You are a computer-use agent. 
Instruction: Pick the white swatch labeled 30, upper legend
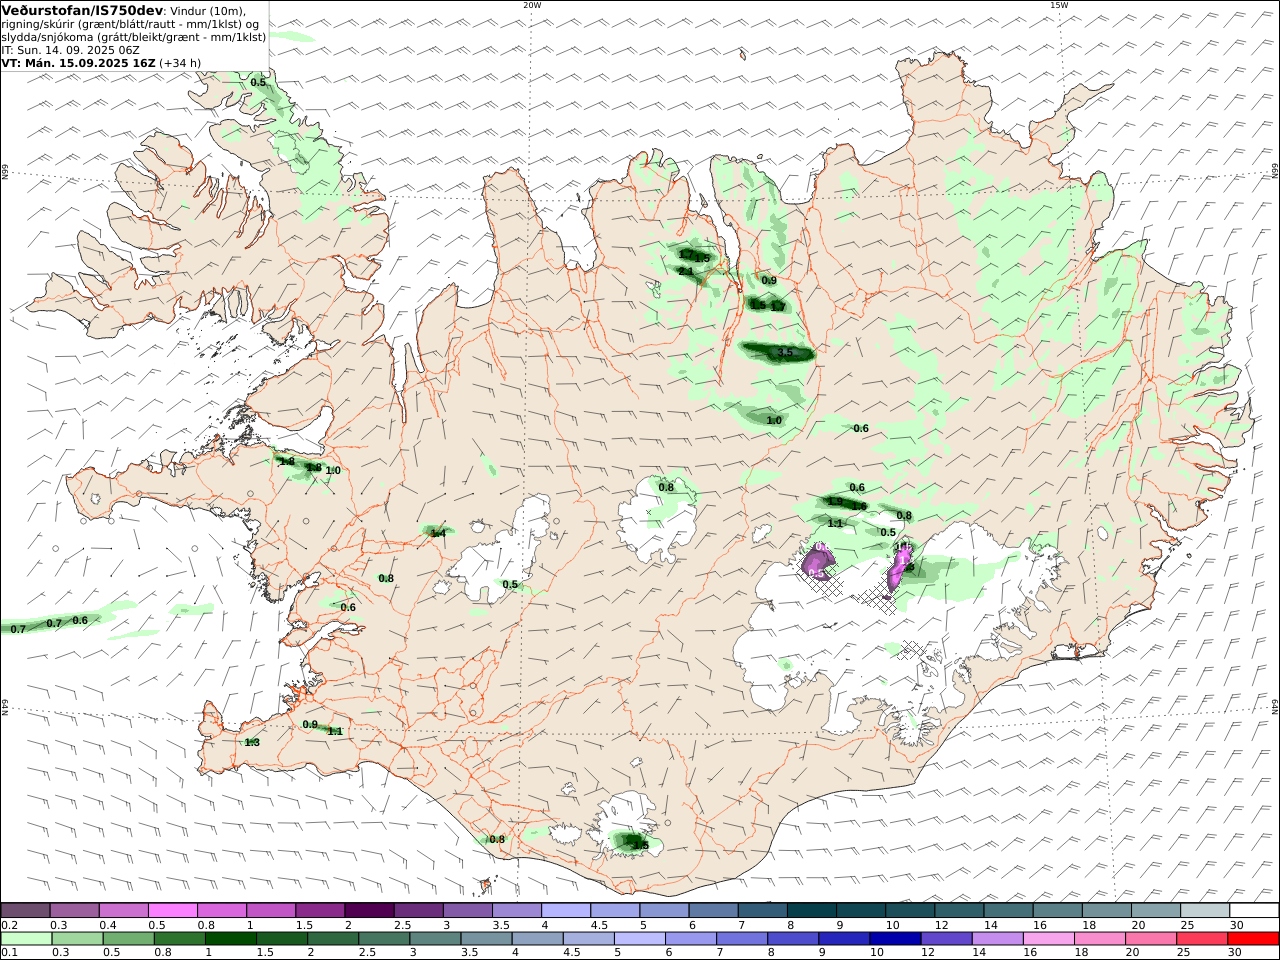1253,910
